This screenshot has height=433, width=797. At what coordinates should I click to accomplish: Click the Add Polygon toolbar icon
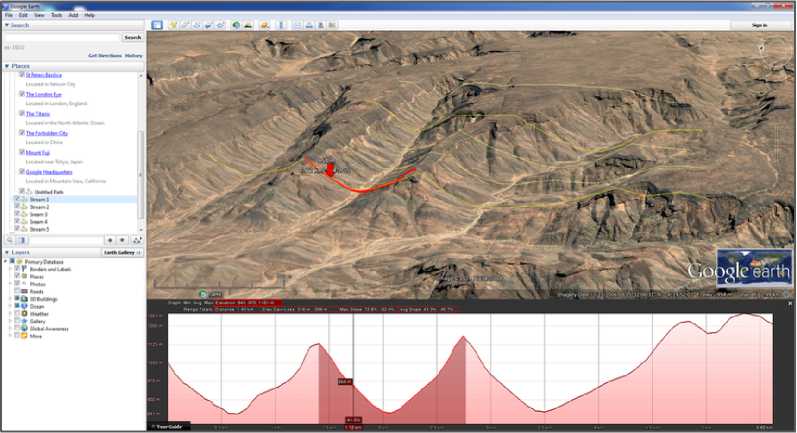point(185,25)
